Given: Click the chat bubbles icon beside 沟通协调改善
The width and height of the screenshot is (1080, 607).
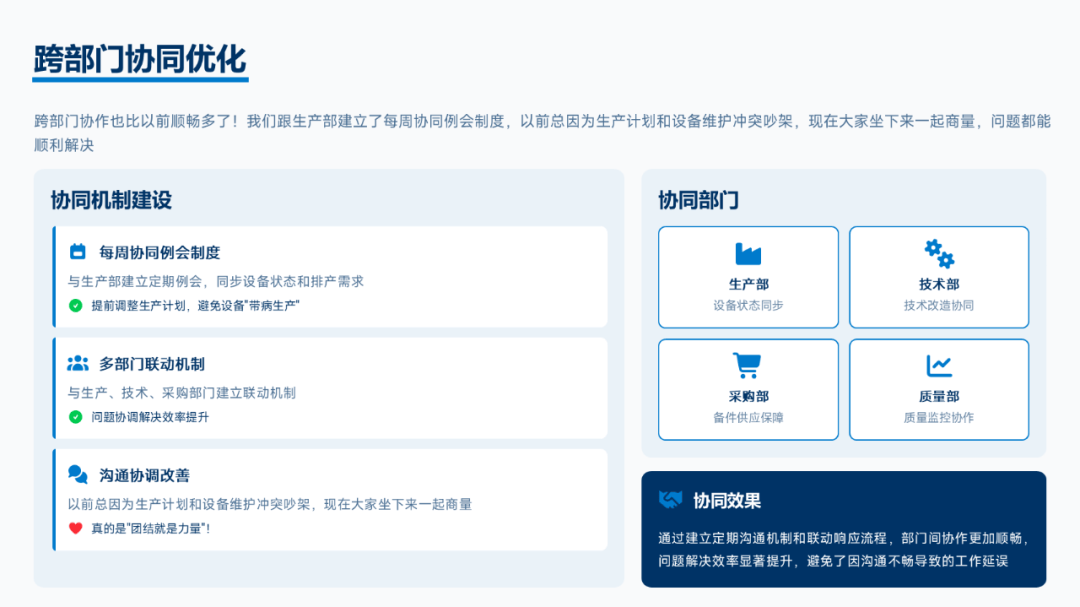Looking at the screenshot, I should [78, 475].
